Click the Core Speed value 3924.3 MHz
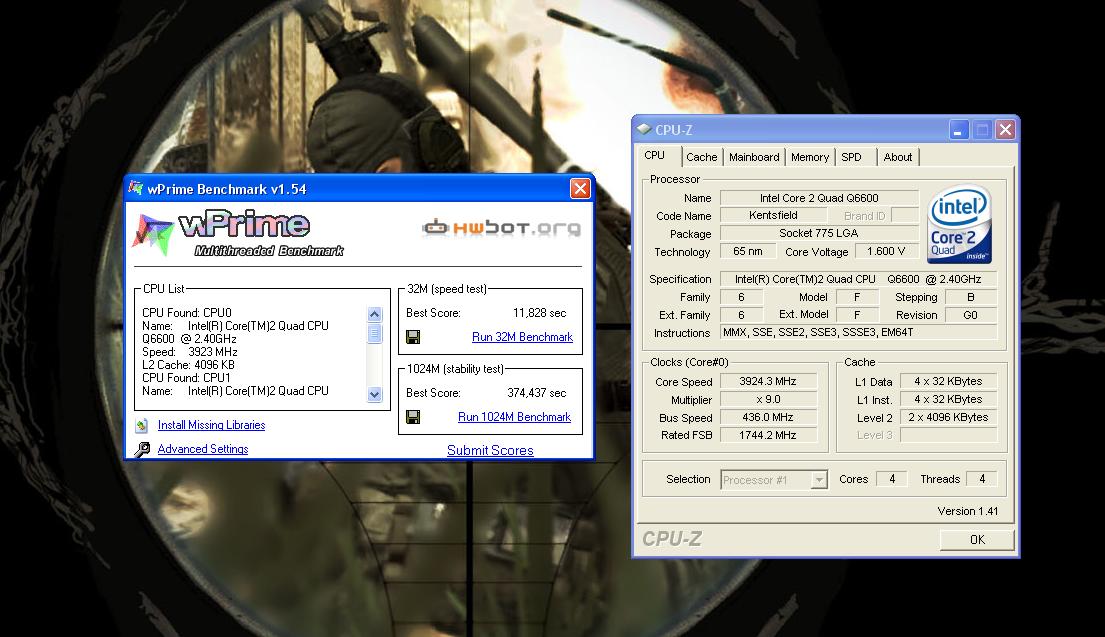 pyautogui.click(x=768, y=381)
